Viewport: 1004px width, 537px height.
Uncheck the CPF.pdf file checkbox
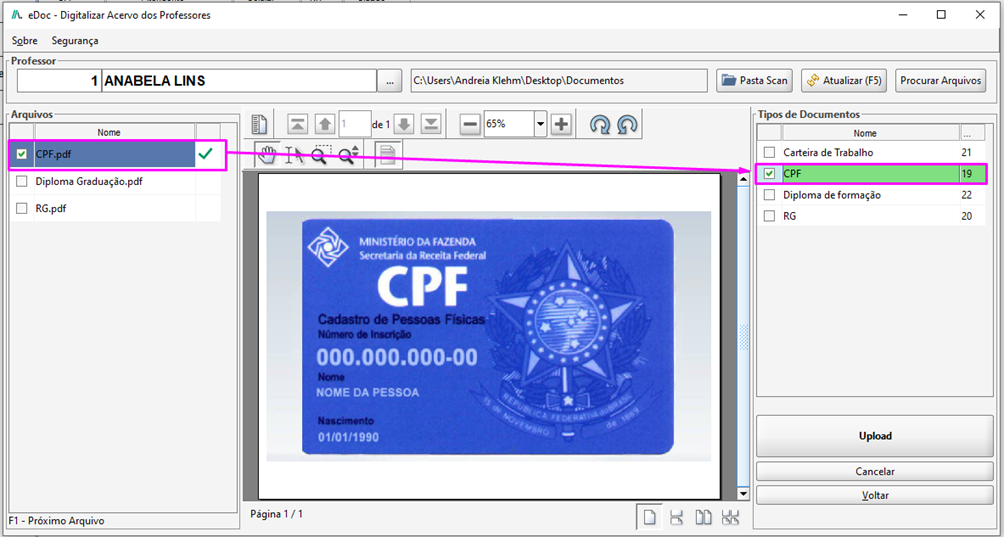click(22, 154)
